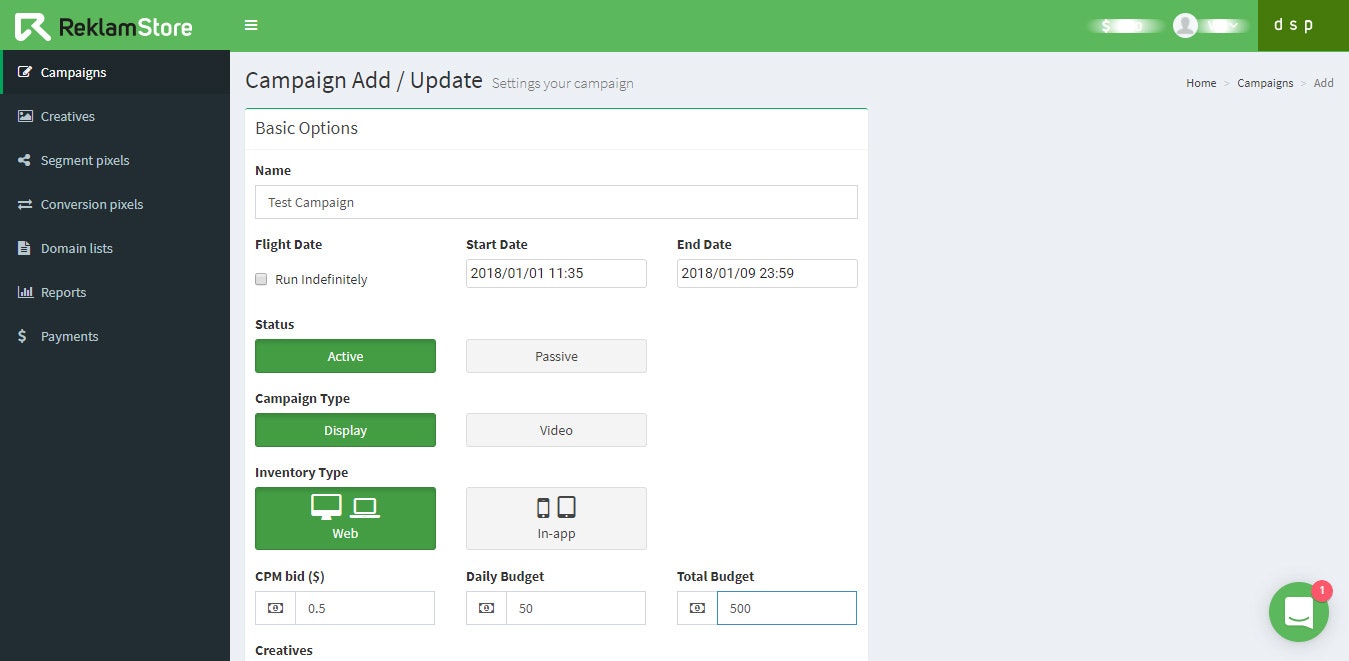The height and width of the screenshot is (661, 1349).
Task: Go to Conversion pixels page
Action: coord(115,204)
